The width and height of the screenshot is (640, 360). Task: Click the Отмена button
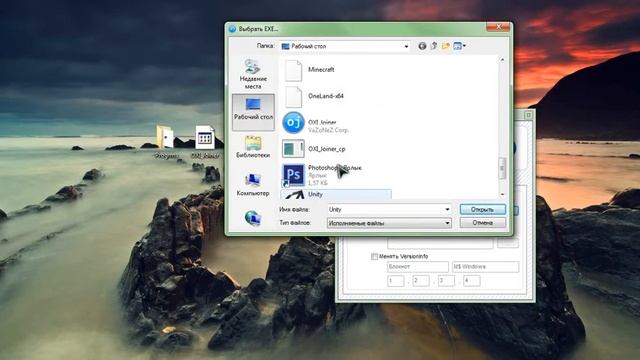point(482,223)
